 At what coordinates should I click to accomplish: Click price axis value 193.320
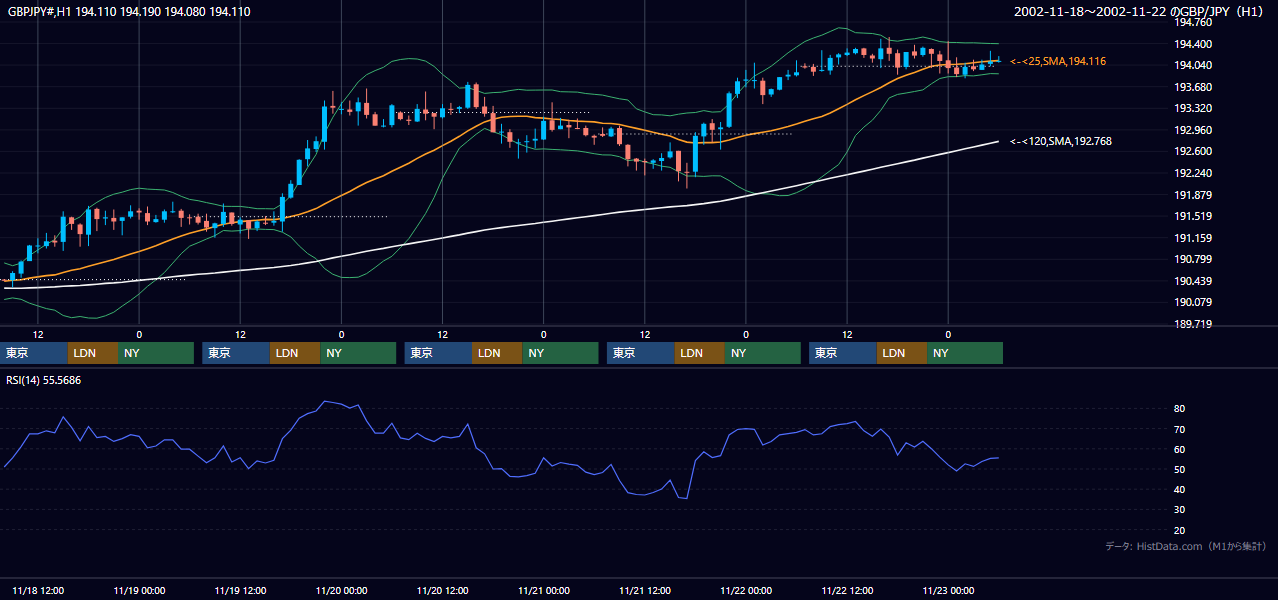[1192, 108]
